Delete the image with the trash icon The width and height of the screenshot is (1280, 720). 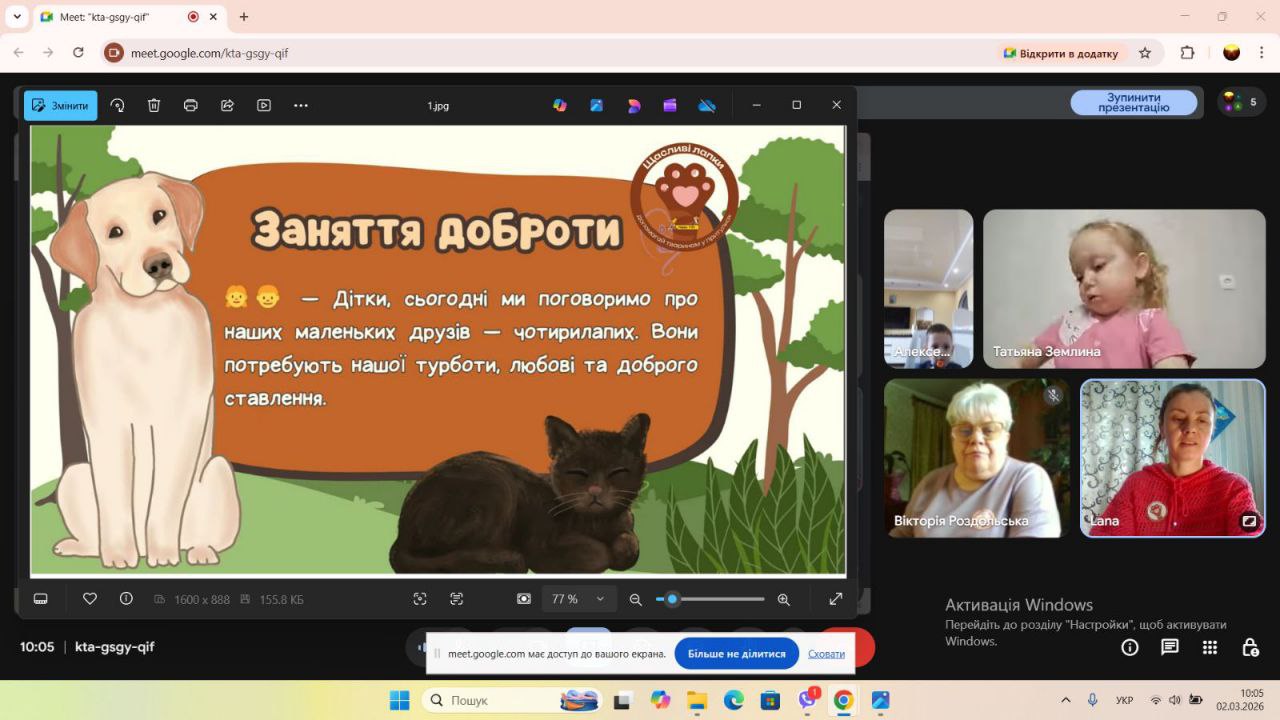click(154, 105)
